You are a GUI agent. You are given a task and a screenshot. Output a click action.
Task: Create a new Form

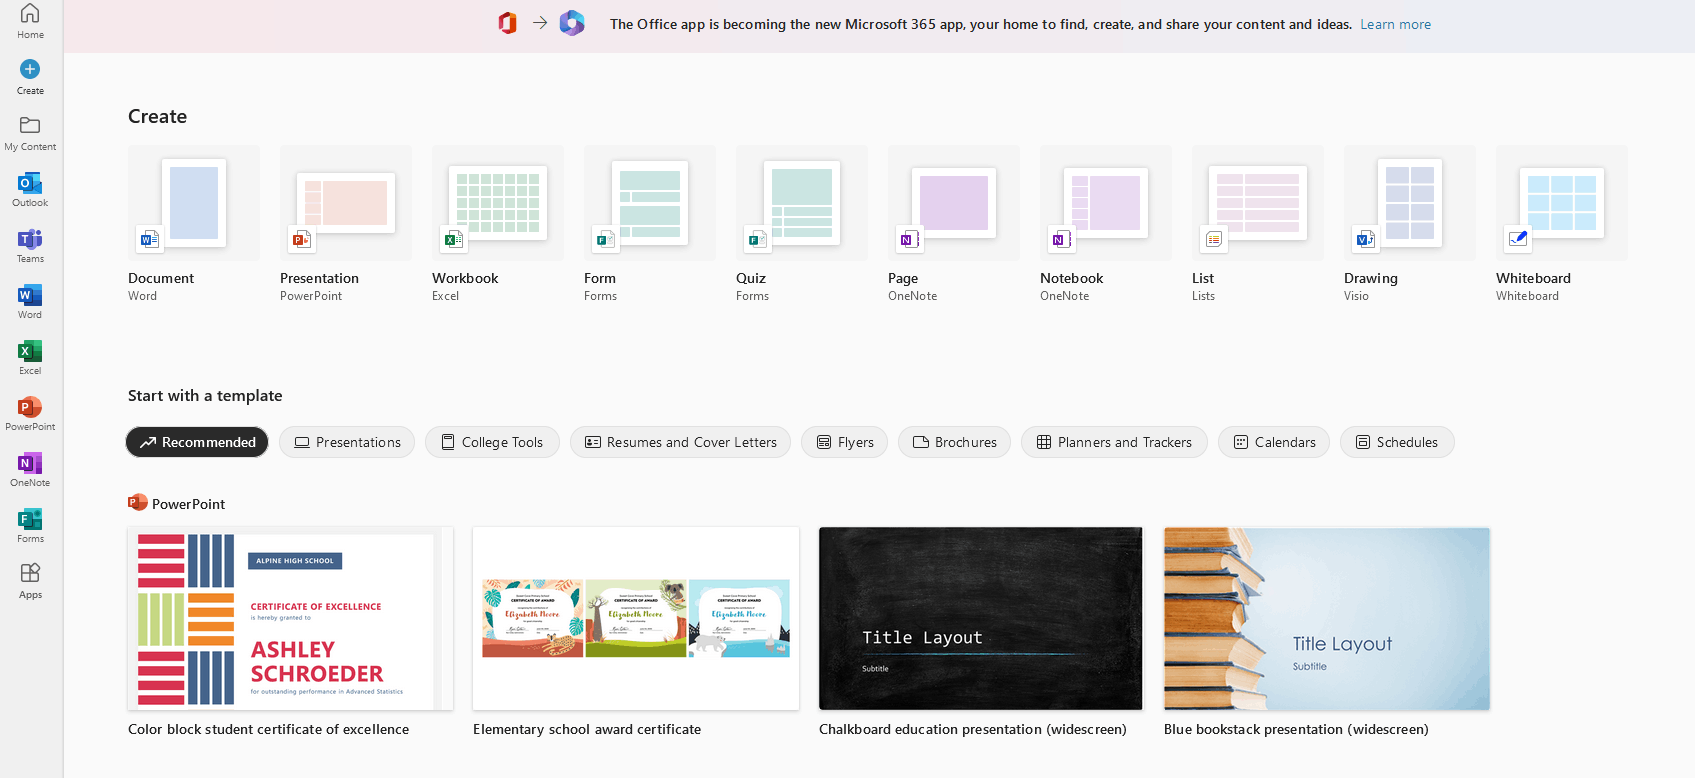pos(650,224)
